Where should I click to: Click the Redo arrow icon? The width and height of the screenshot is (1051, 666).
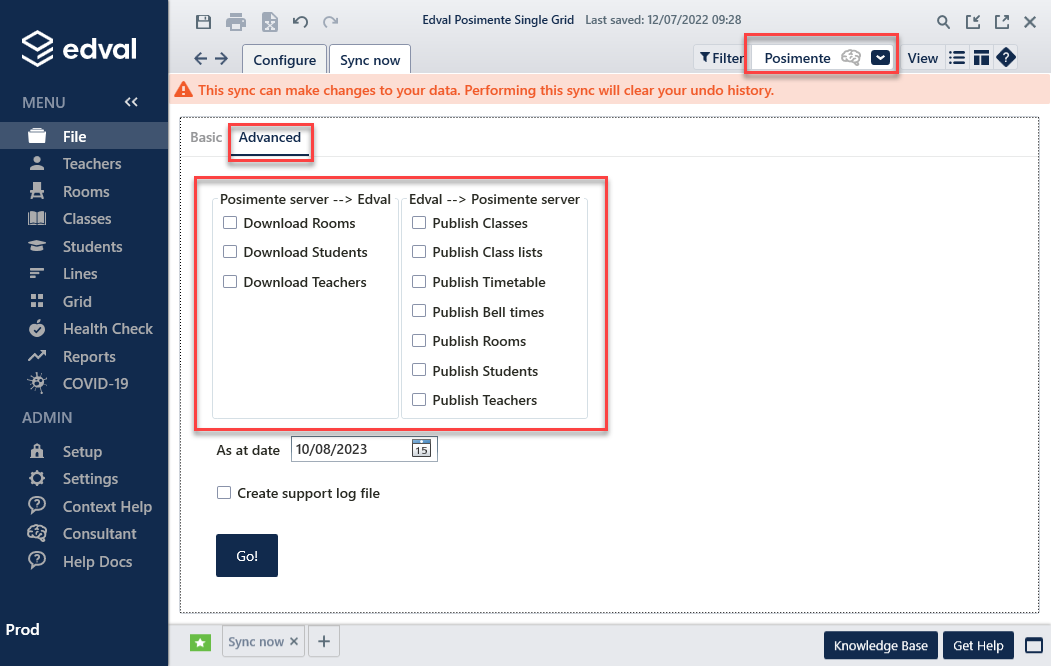330,21
